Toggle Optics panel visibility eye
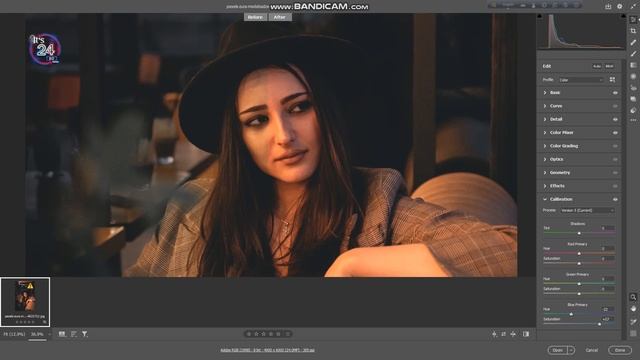Viewport: 640px width, 360px height. pos(615,160)
